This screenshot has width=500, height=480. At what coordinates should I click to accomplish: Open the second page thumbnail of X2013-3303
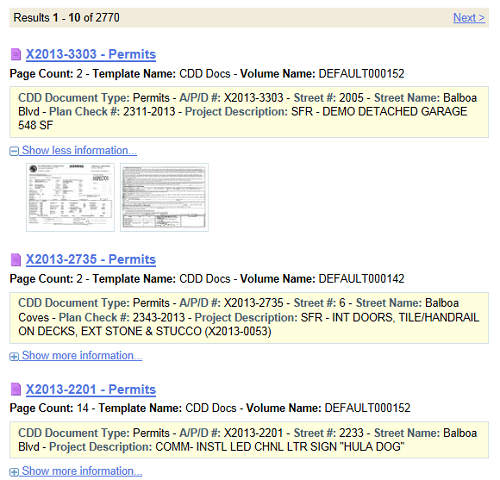[164, 197]
